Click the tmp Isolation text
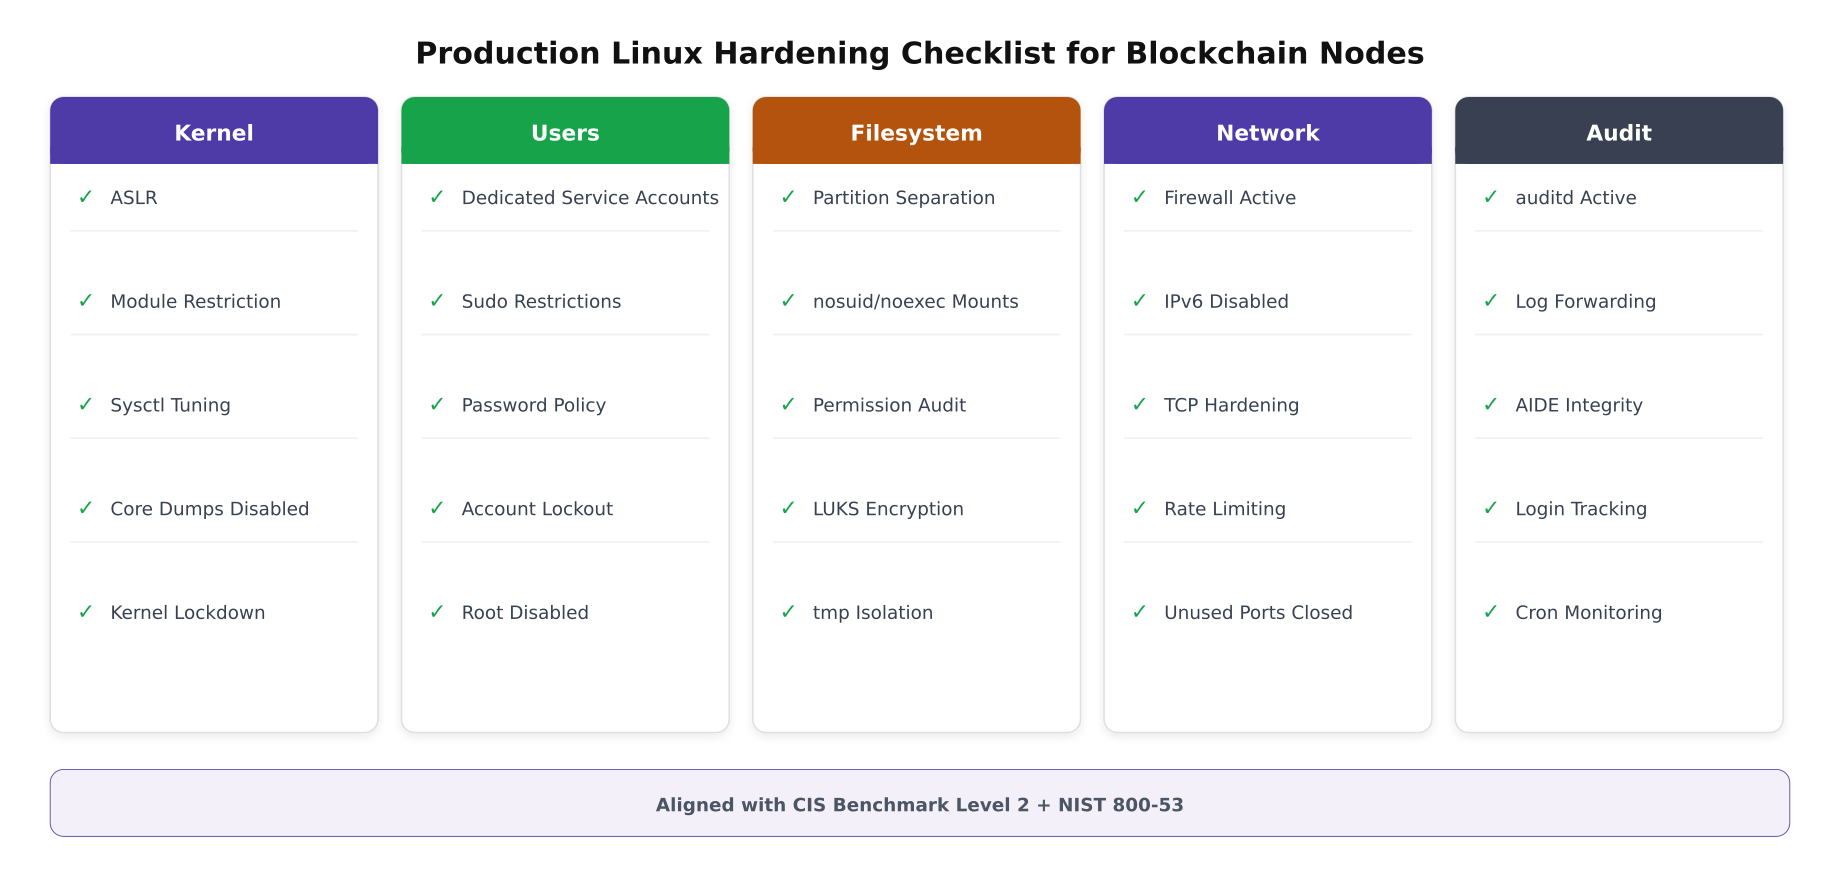 873,613
